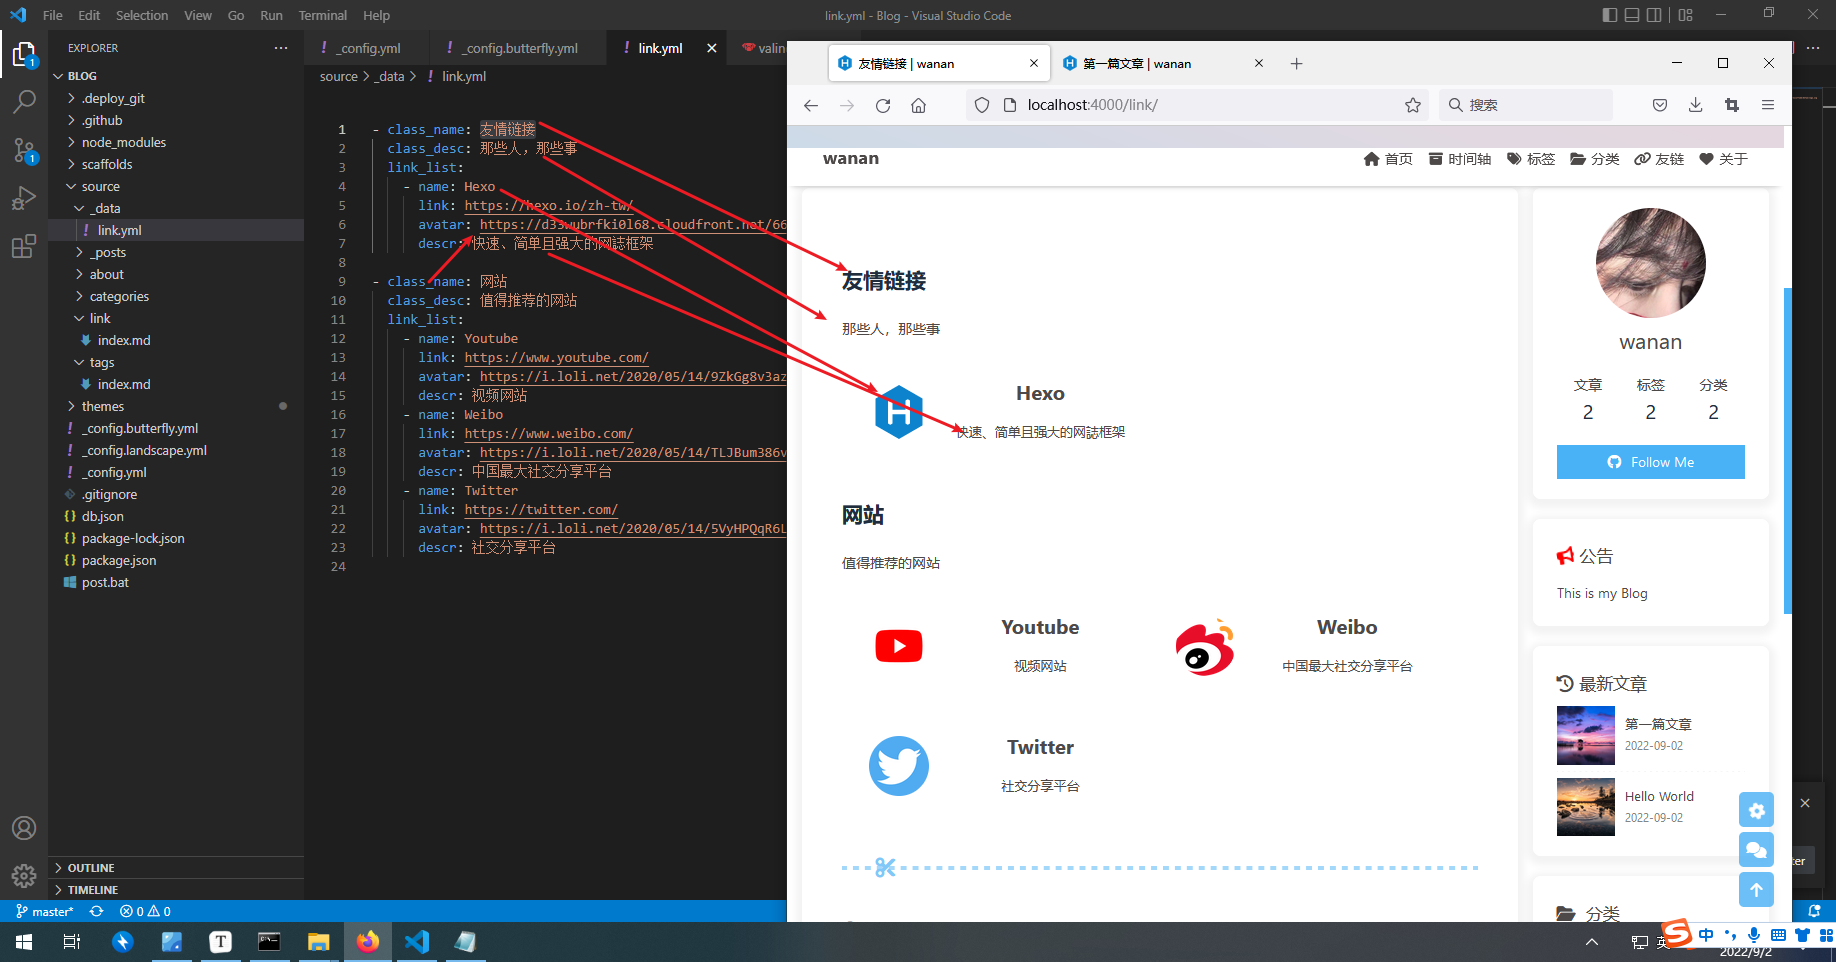
Task: Open the Extensions view
Action: tap(24, 246)
